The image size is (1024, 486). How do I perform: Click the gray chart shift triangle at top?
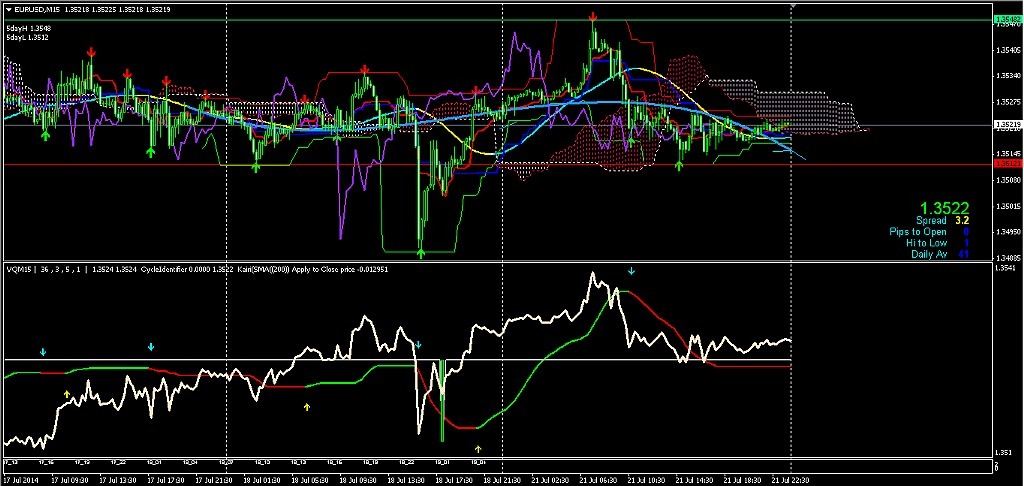tap(792, 6)
